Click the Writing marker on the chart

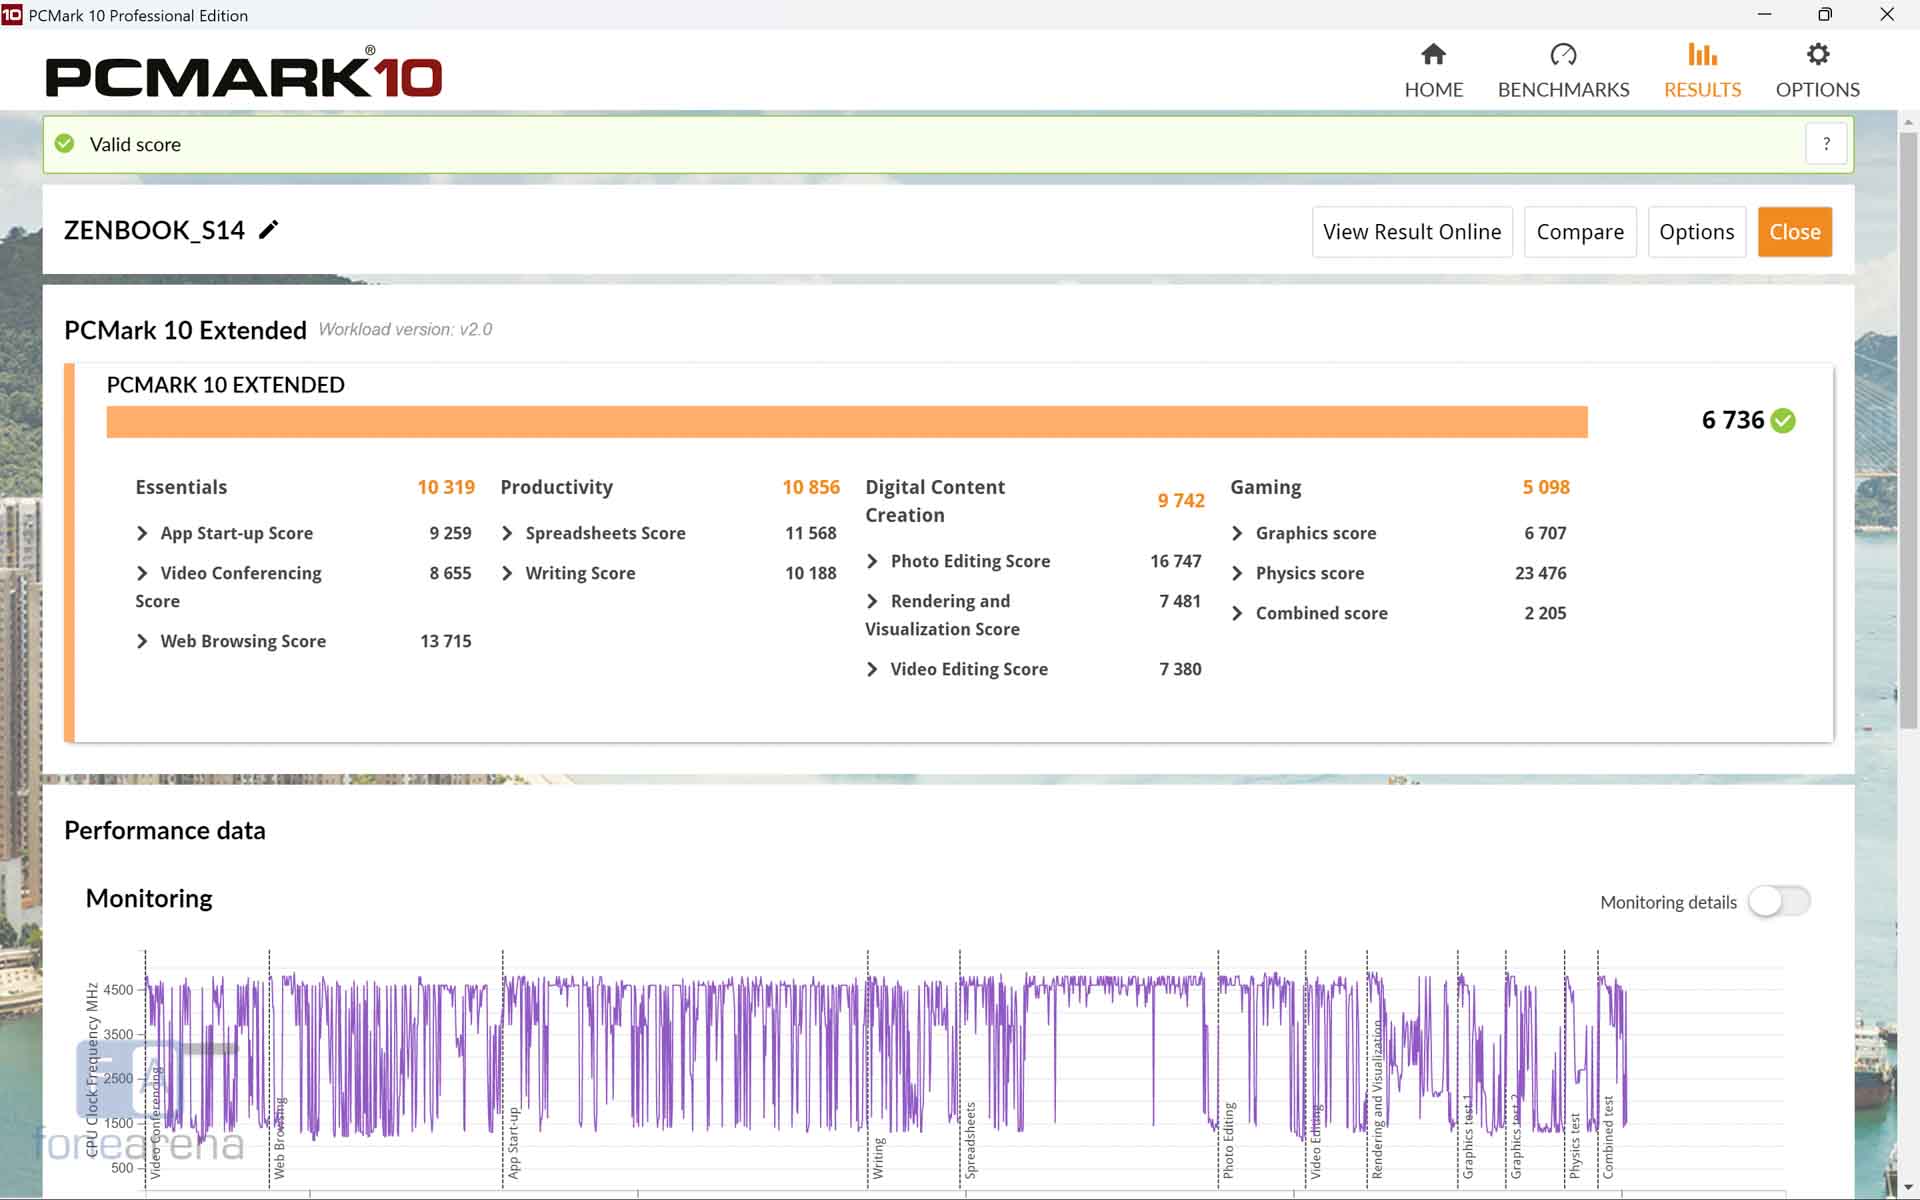[x=878, y=1158]
